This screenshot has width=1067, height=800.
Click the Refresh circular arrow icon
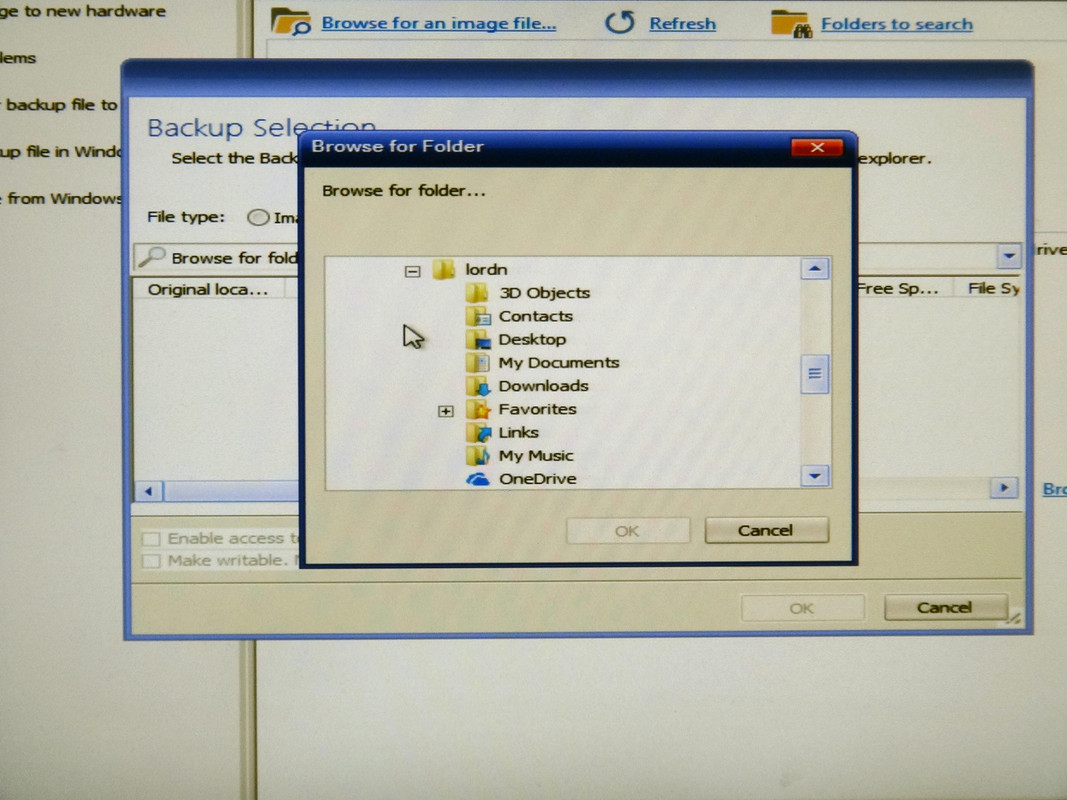(x=619, y=22)
